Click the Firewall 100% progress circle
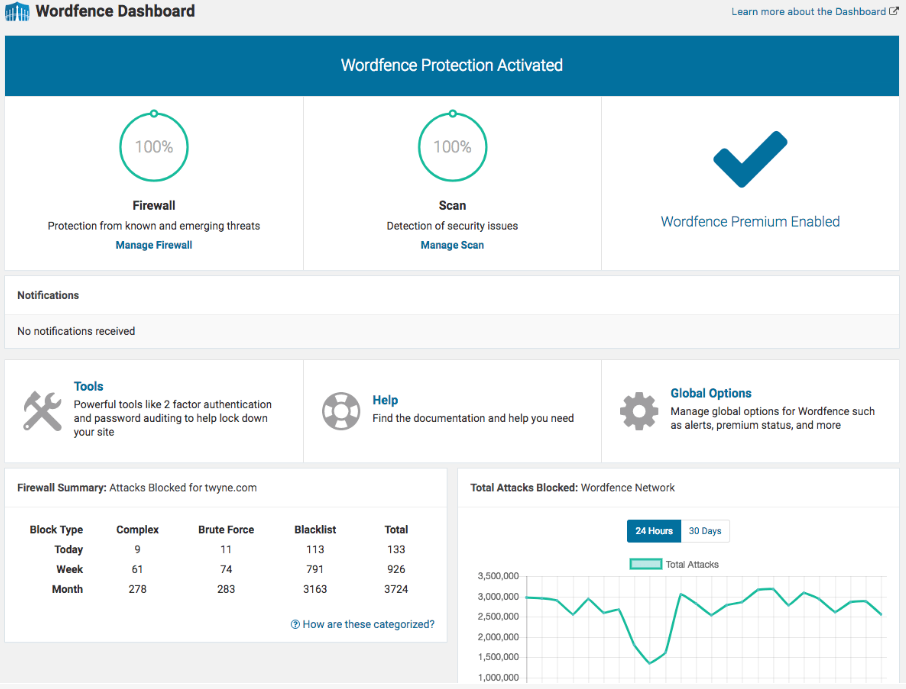Screen dimensions: 906x689 pos(153,146)
